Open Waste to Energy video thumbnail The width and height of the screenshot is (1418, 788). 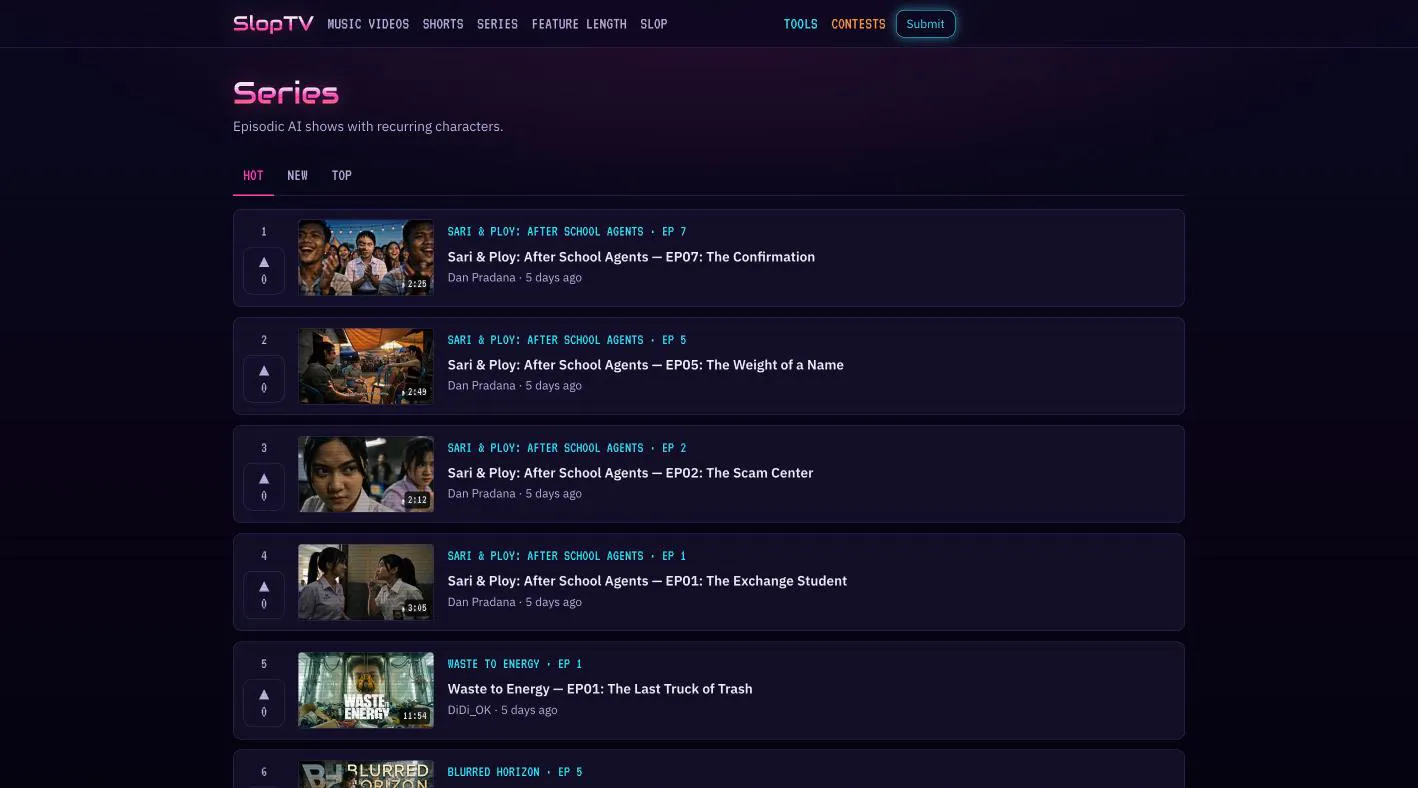366,690
